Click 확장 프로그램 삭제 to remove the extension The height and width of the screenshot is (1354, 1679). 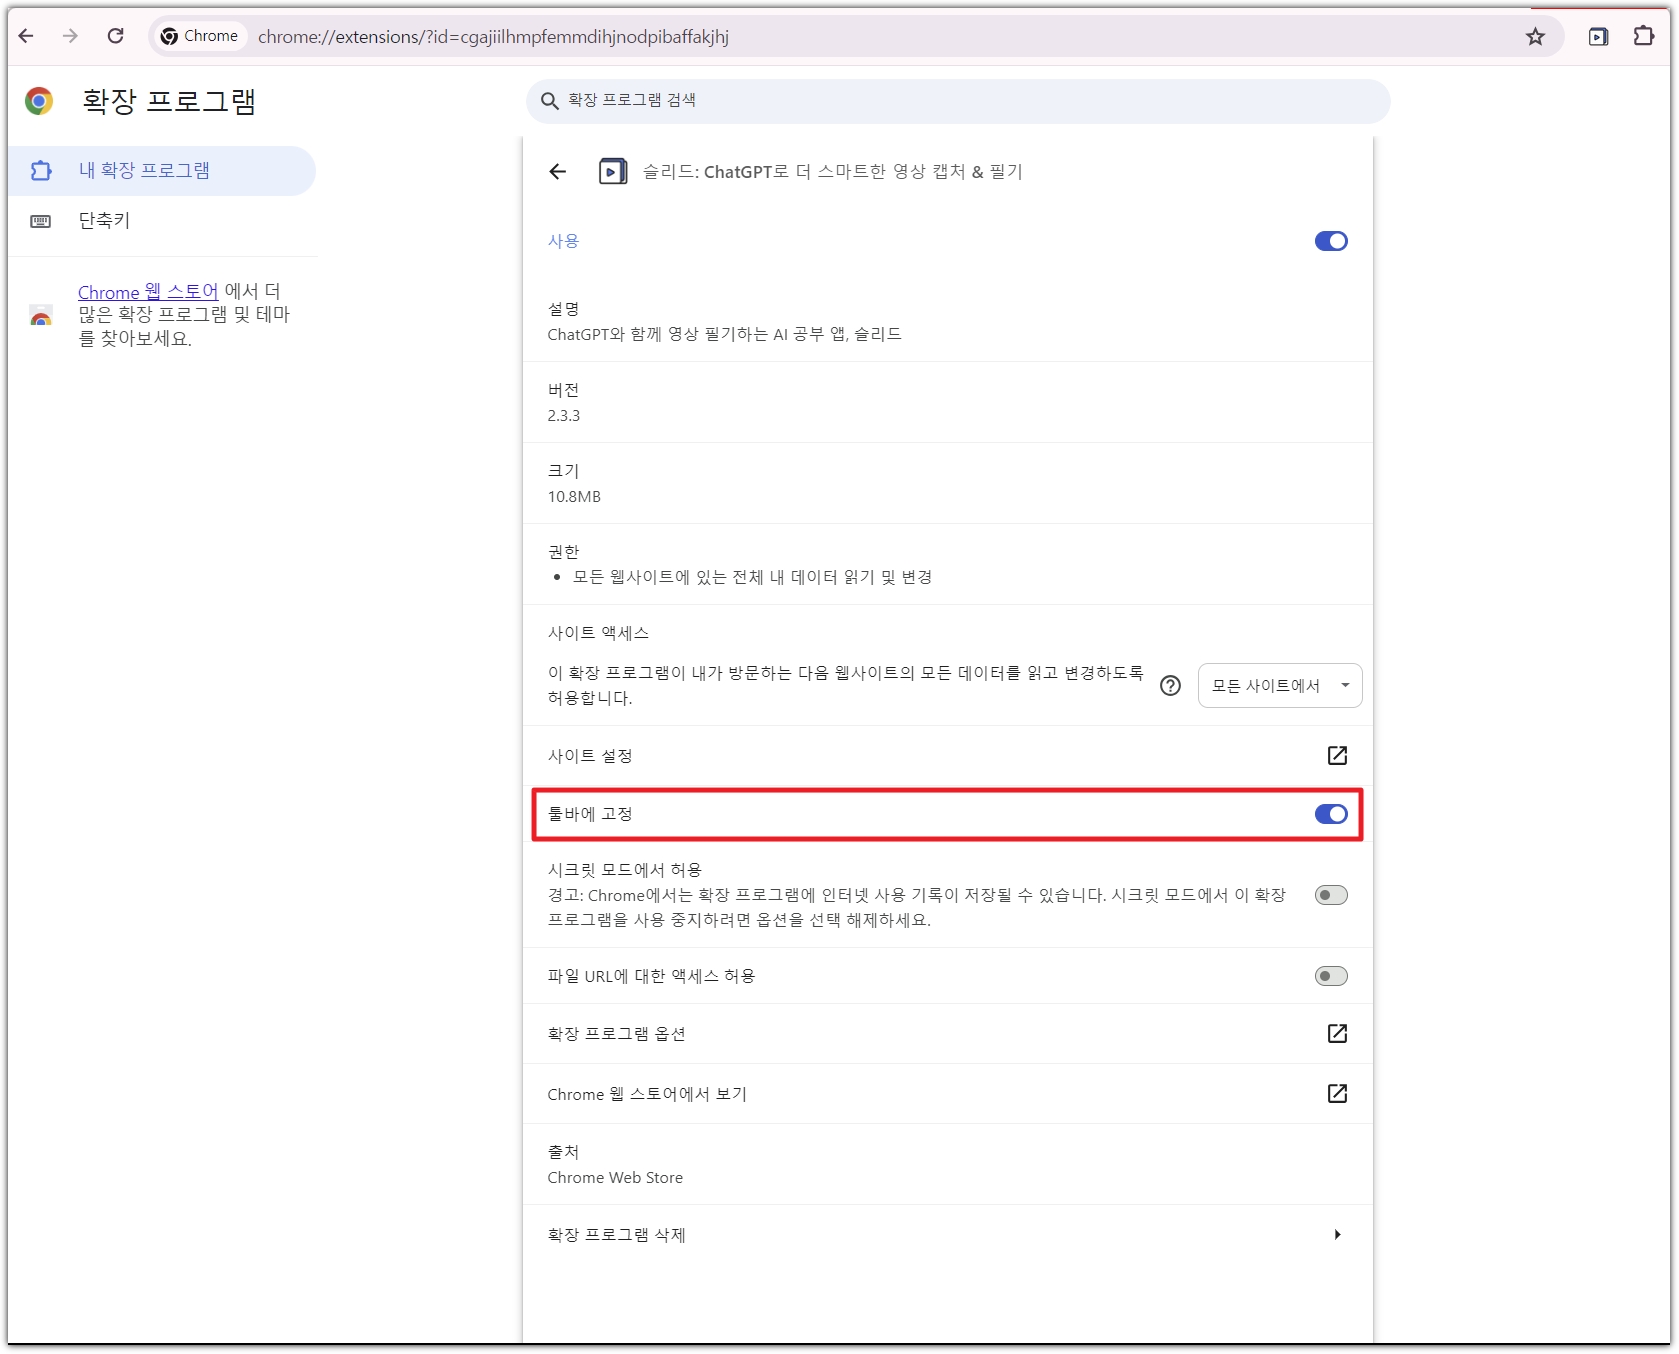pyautogui.click(x=616, y=1234)
